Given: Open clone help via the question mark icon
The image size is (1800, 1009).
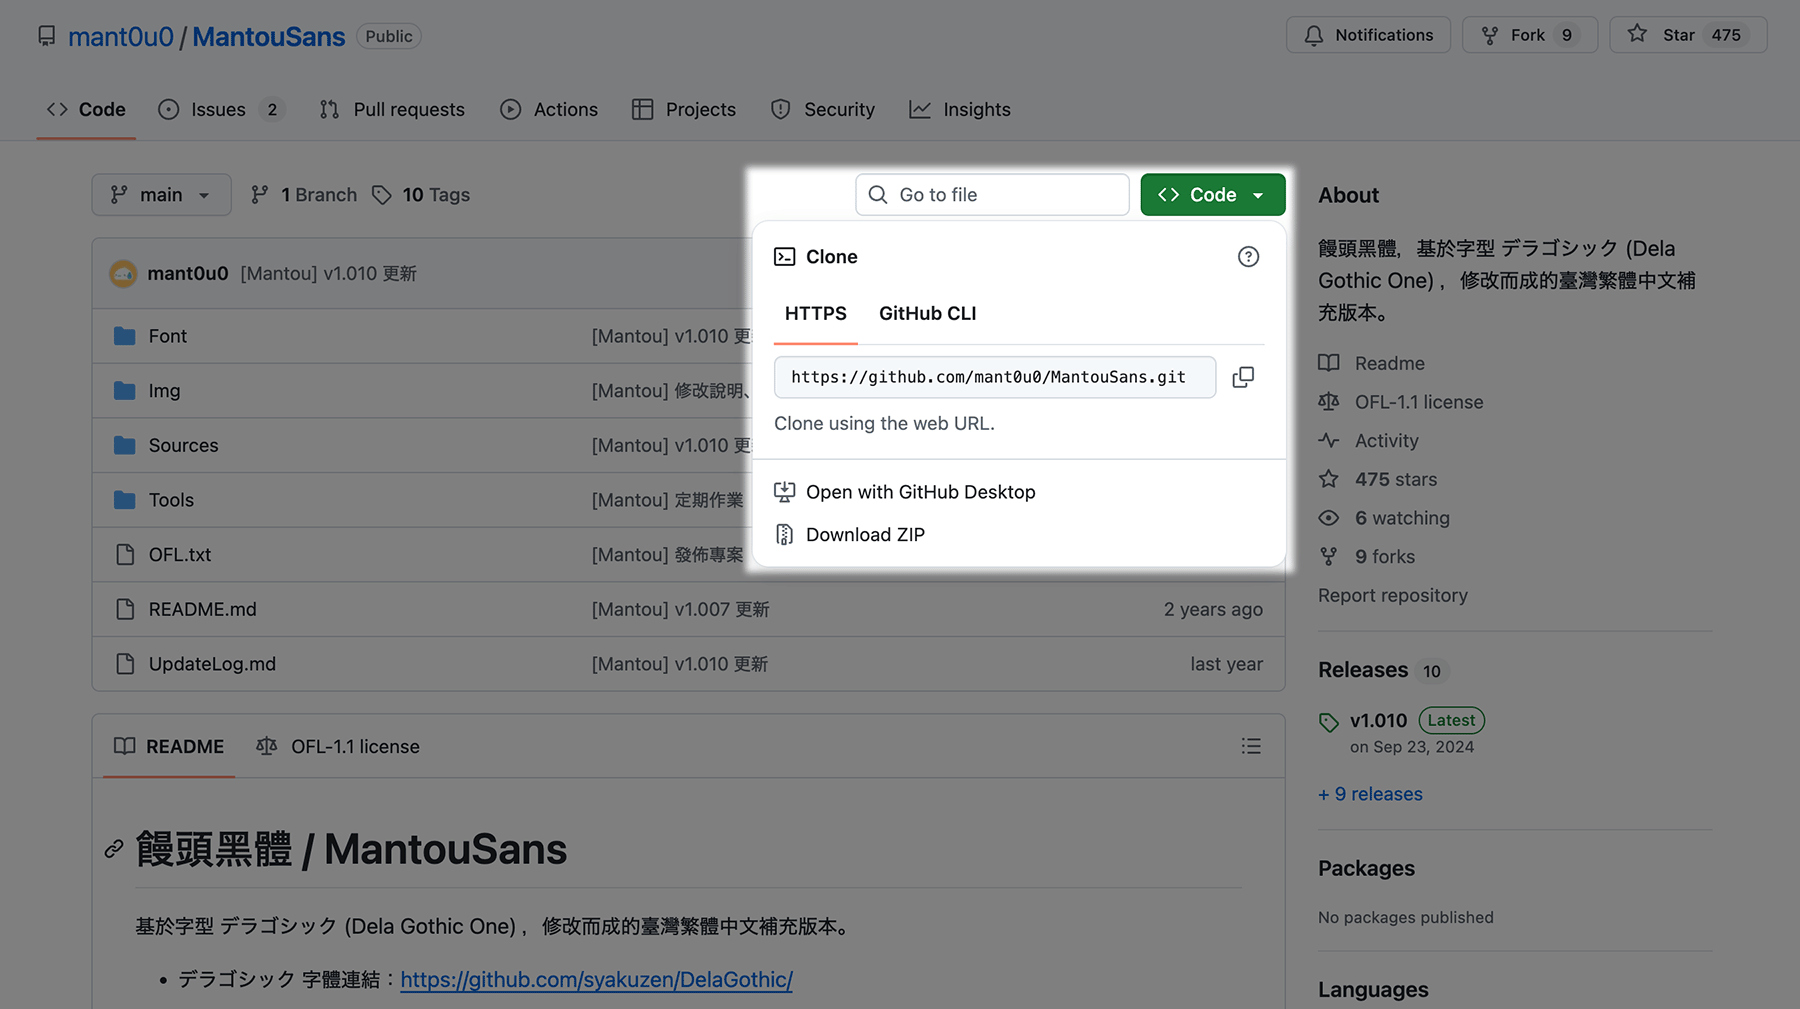Looking at the screenshot, I should click(1248, 257).
